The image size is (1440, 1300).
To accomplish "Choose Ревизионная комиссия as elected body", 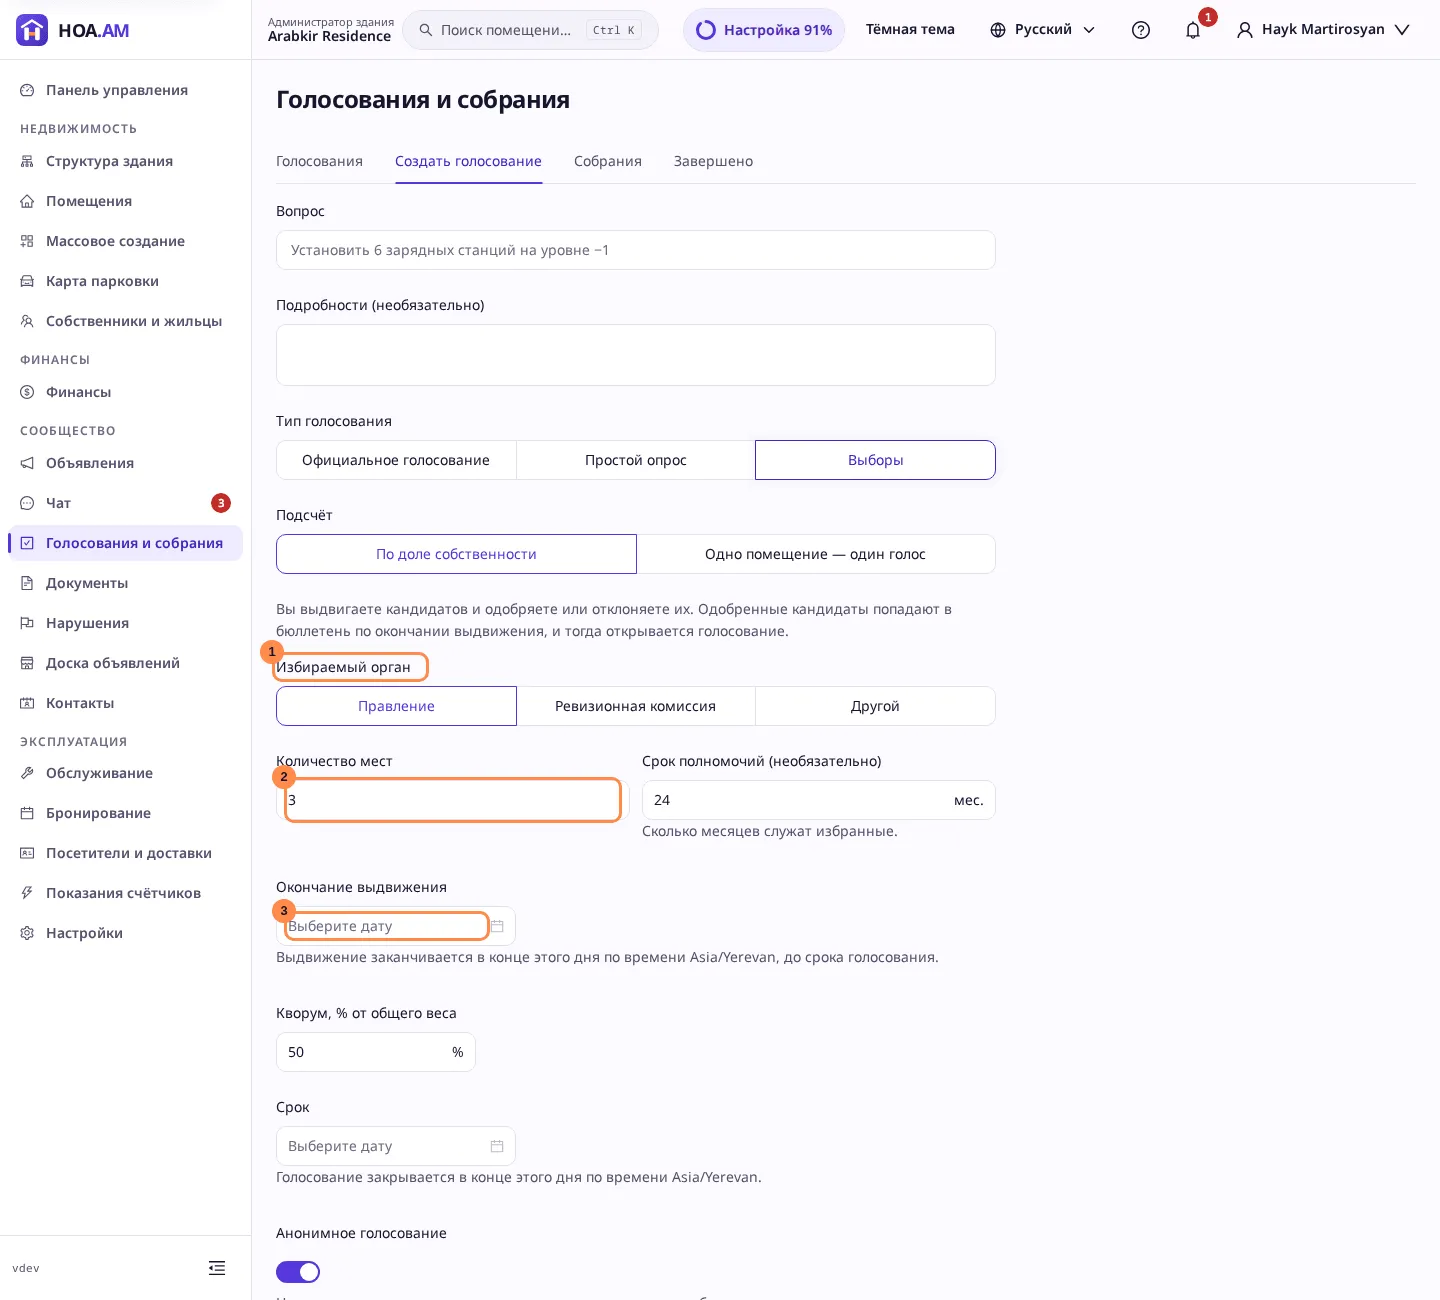I will [x=635, y=706].
